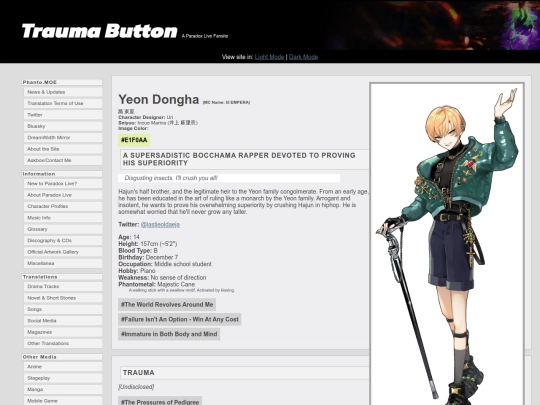Click the #Failure Isn't An Option tag

point(179,319)
